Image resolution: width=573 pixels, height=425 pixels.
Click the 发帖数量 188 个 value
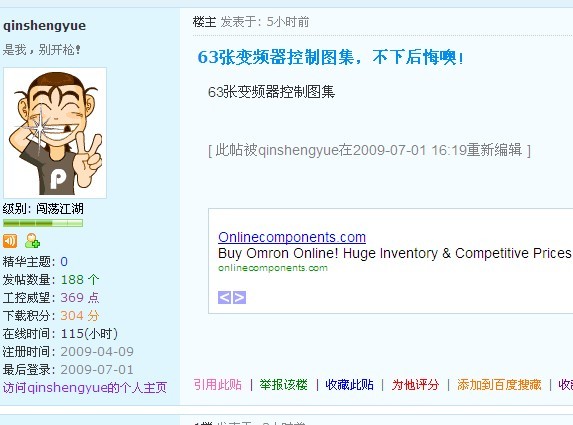(80, 280)
